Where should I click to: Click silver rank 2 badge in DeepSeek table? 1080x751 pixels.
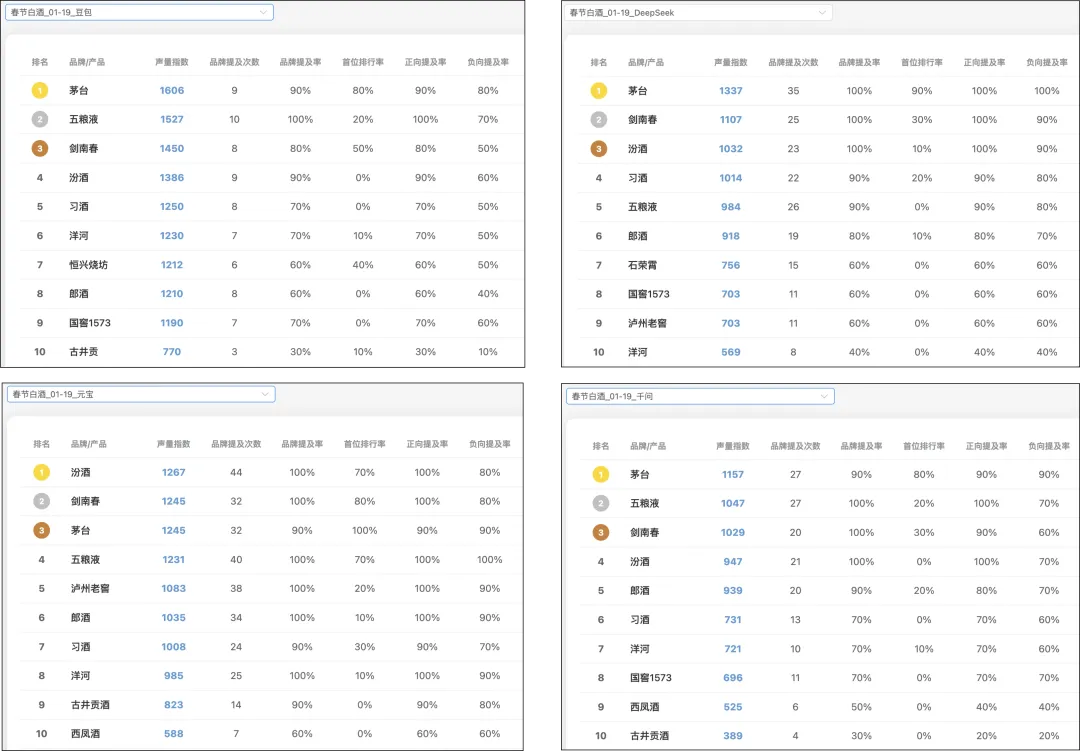pos(599,119)
